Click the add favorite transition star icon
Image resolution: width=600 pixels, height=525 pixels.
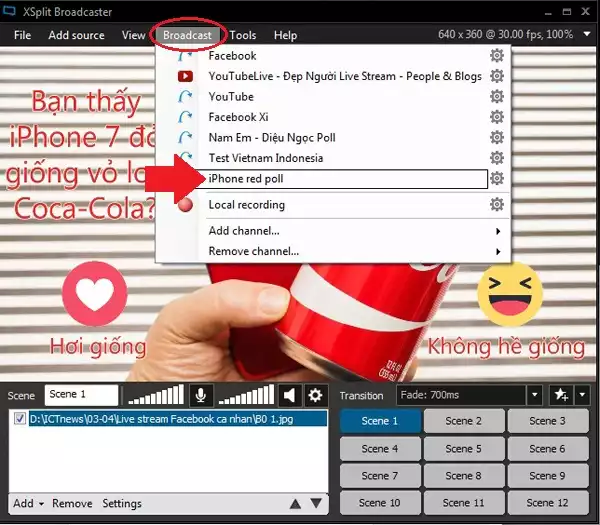[x=561, y=395]
